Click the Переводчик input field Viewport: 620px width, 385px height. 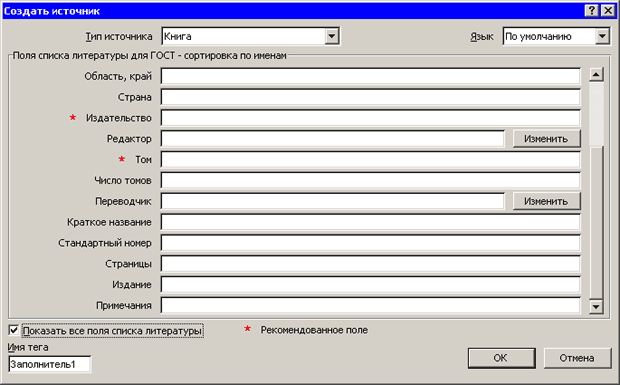point(333,201)
